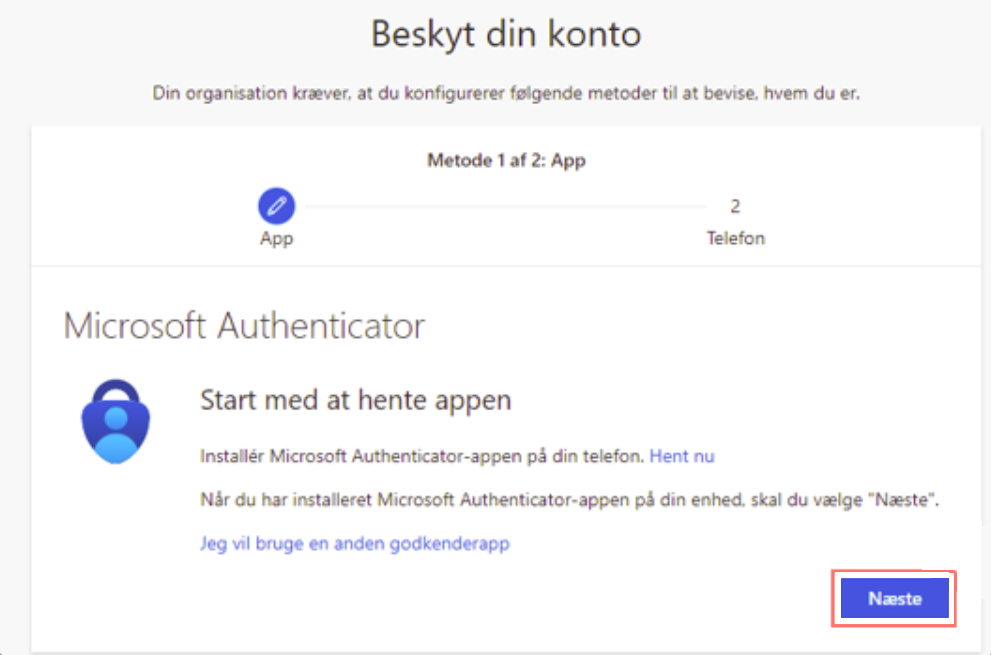The image size is (991, 655).
Task: Choose Jeg vil bruge en anden godkenderapp
Action: [x=355, y=543]
